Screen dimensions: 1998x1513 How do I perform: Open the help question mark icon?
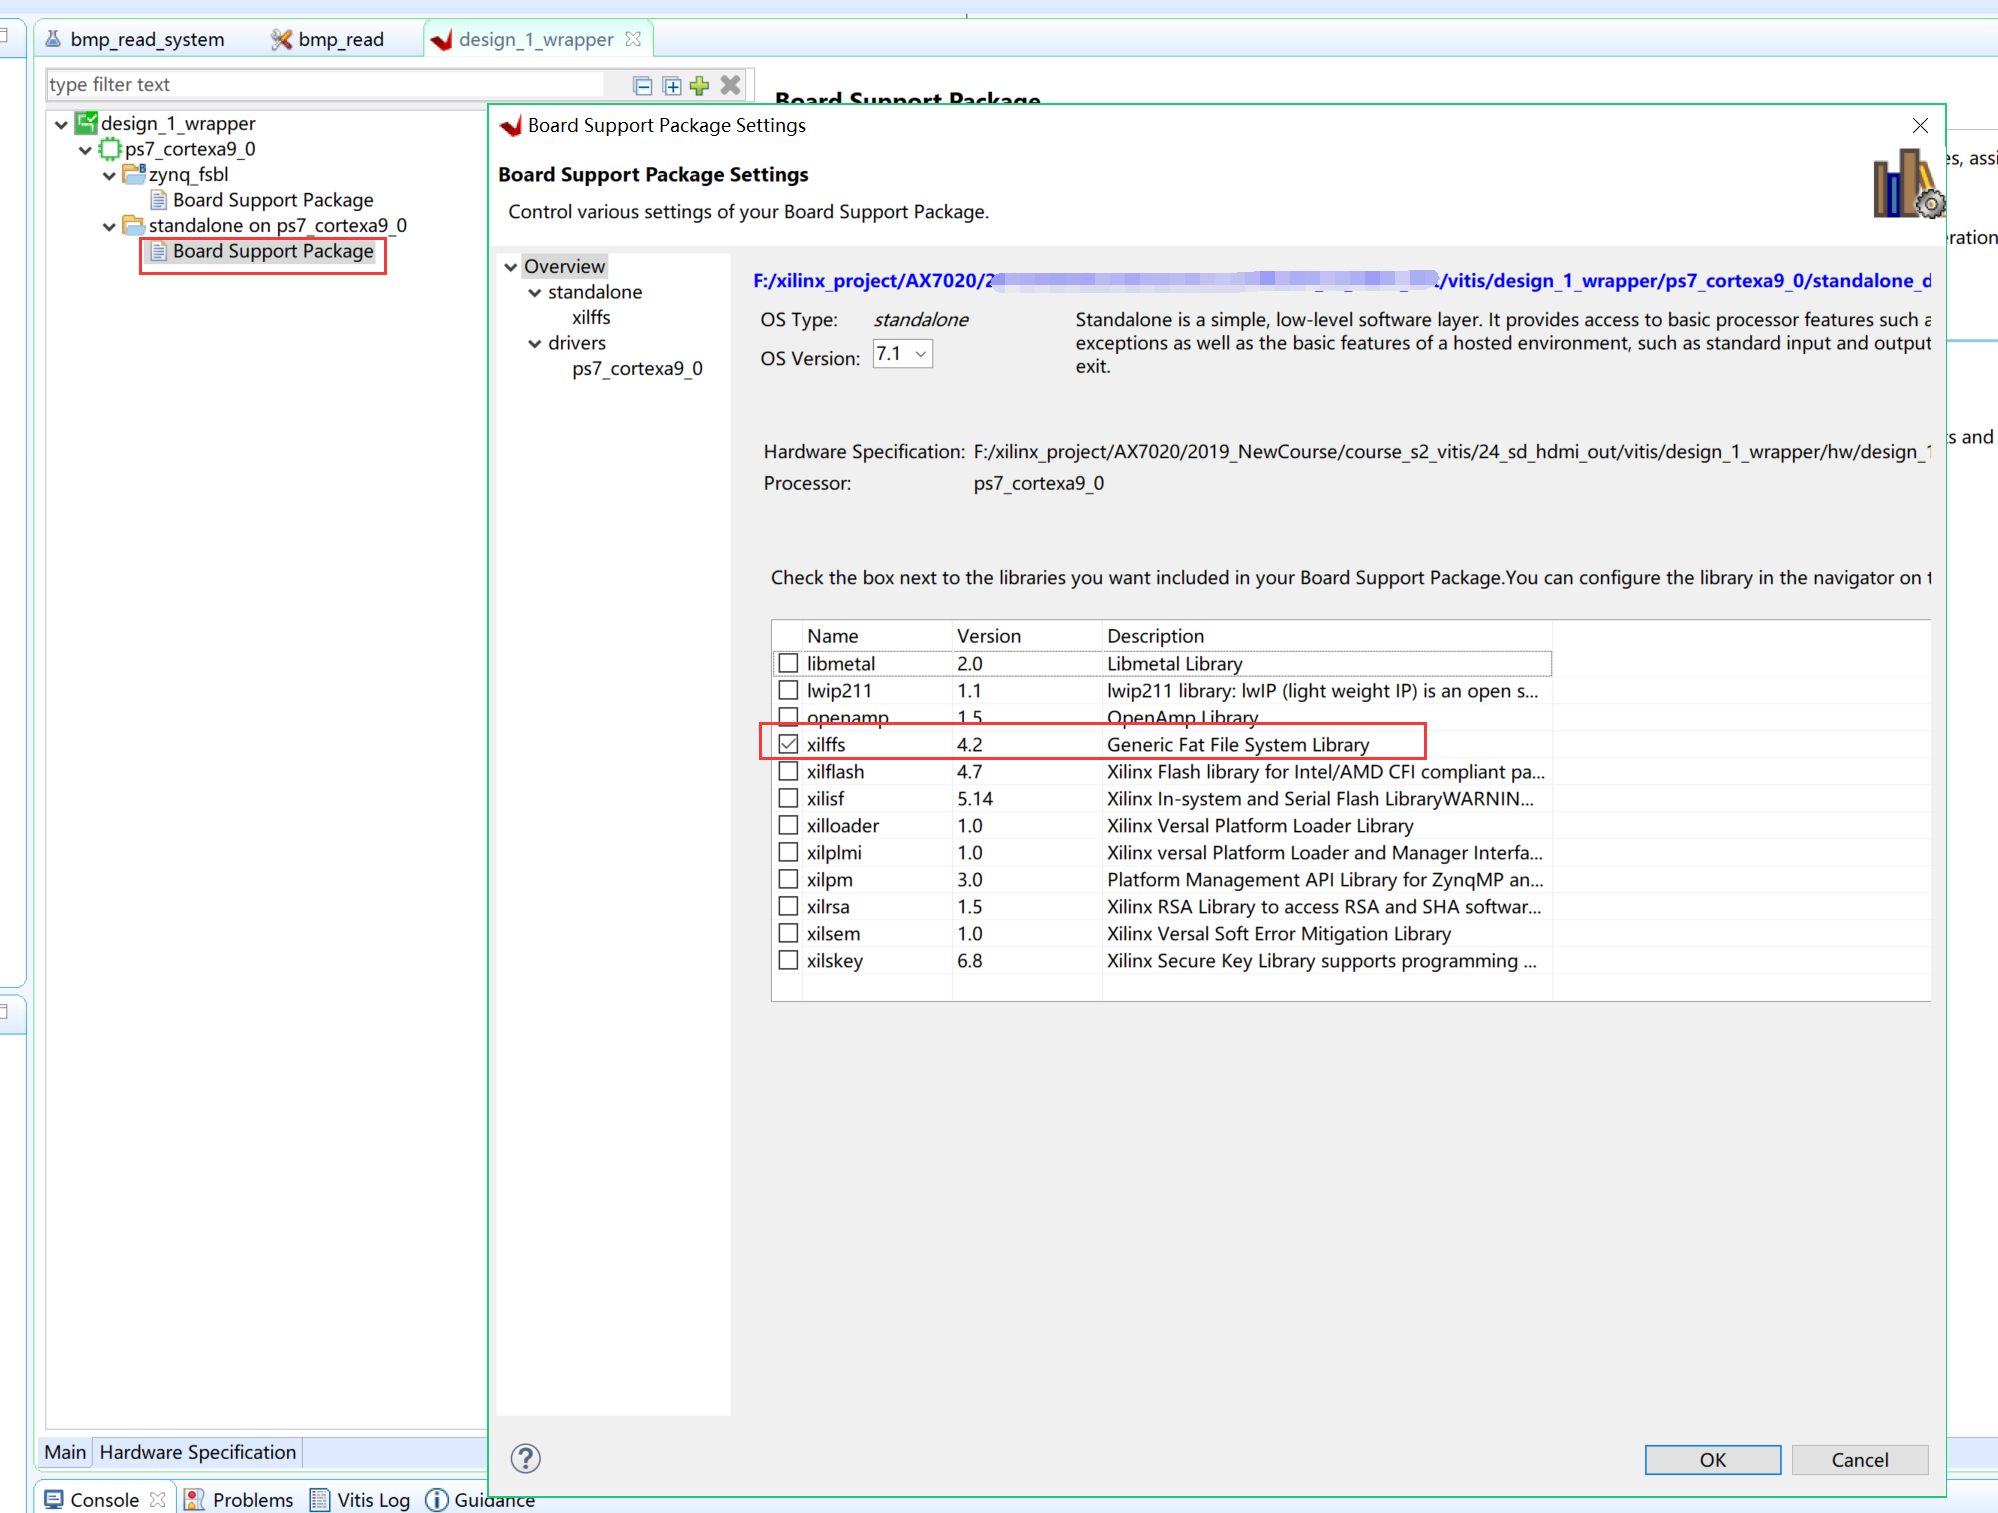tap(526, 1459)
